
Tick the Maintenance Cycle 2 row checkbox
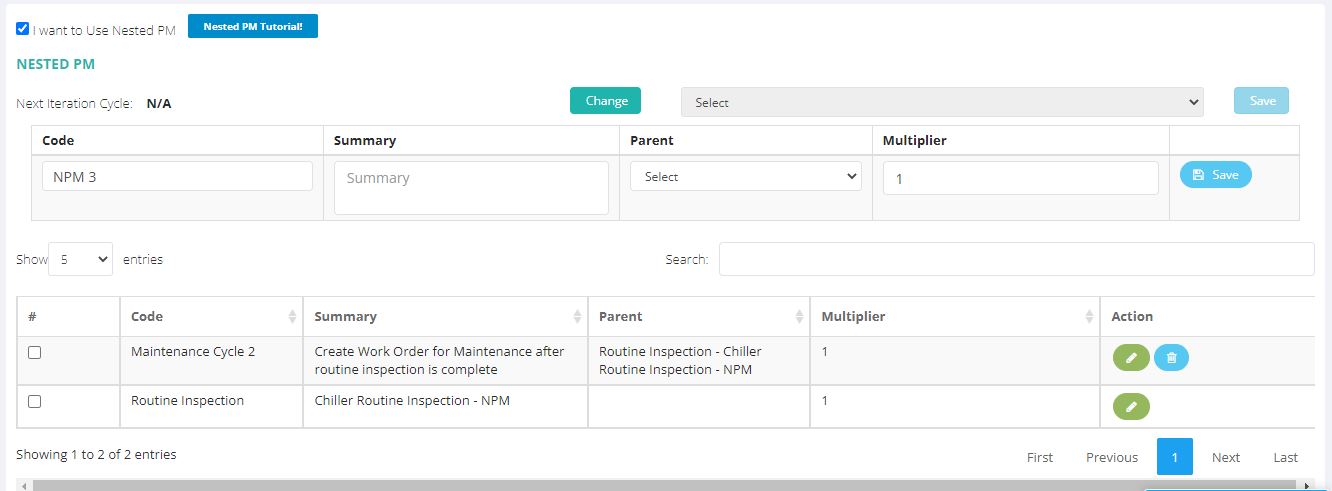(34, 352)
